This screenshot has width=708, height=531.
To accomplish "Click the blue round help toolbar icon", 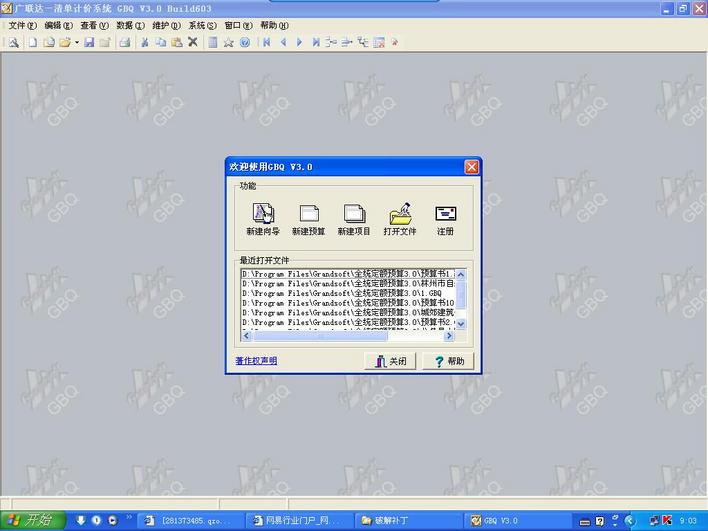I will (x=245, y=42).
